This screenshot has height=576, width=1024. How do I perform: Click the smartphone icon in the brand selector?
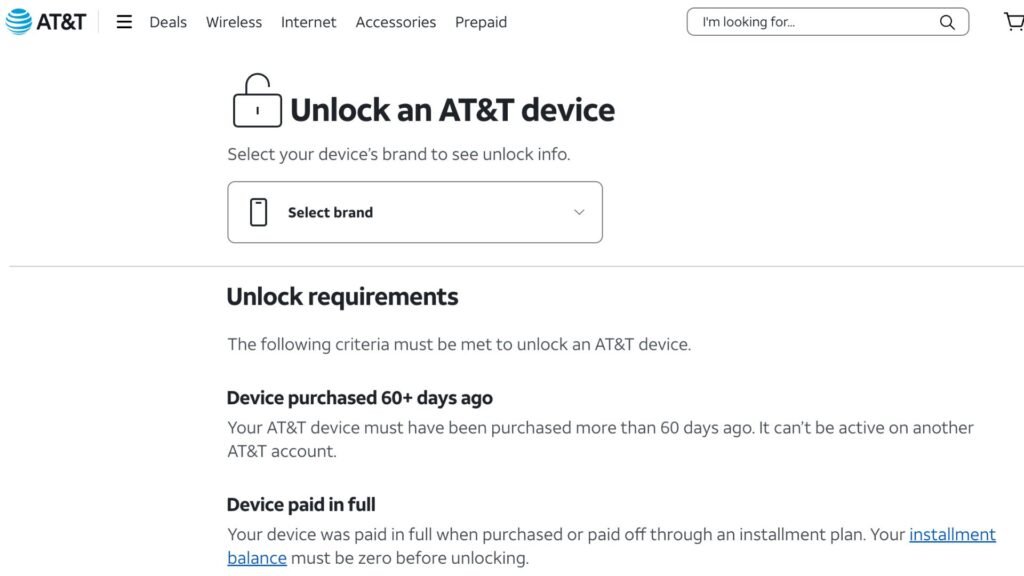point(260,211)
